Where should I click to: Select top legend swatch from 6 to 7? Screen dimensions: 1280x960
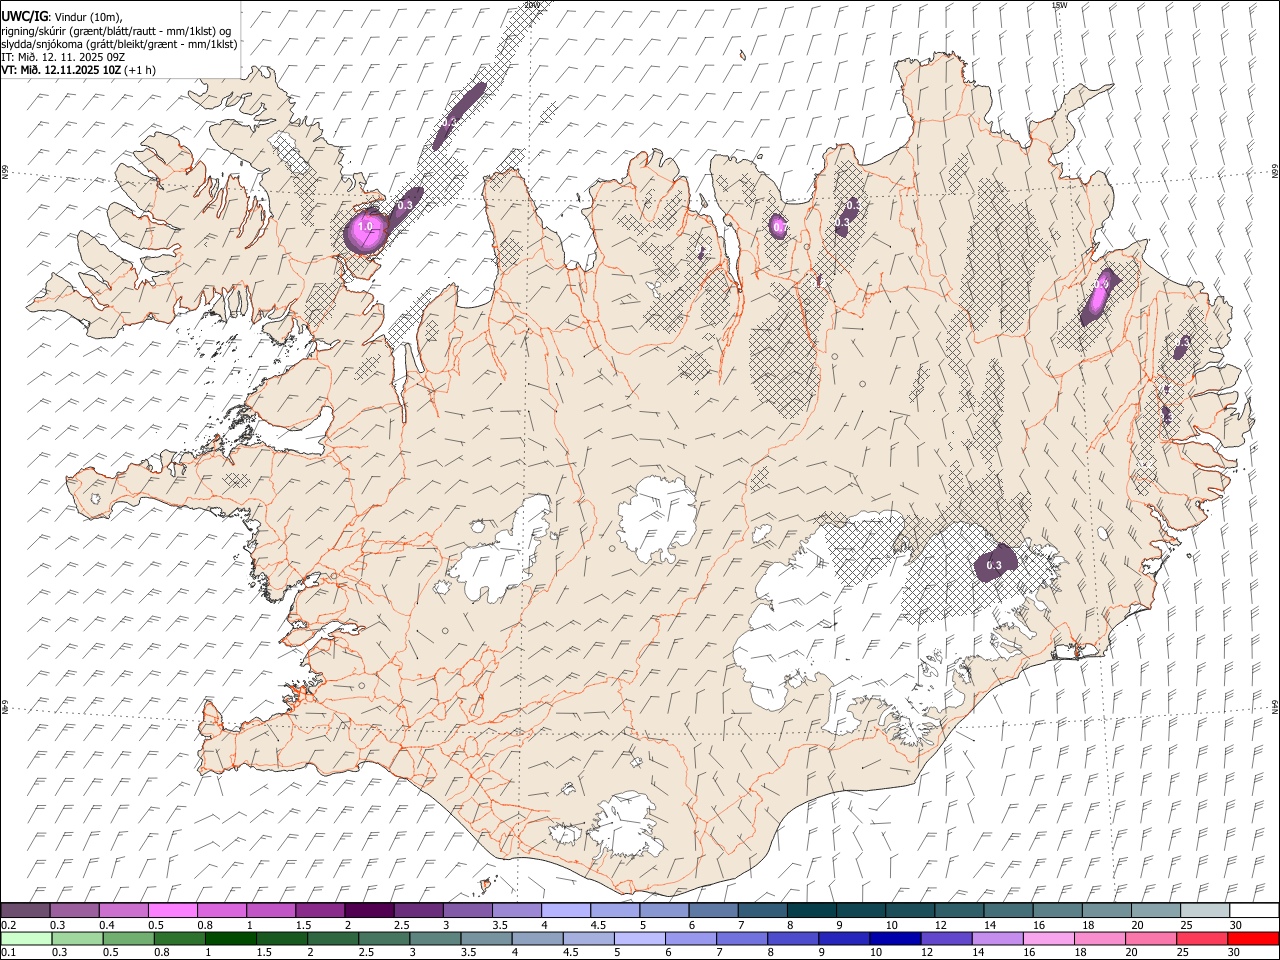pos(713,911)
